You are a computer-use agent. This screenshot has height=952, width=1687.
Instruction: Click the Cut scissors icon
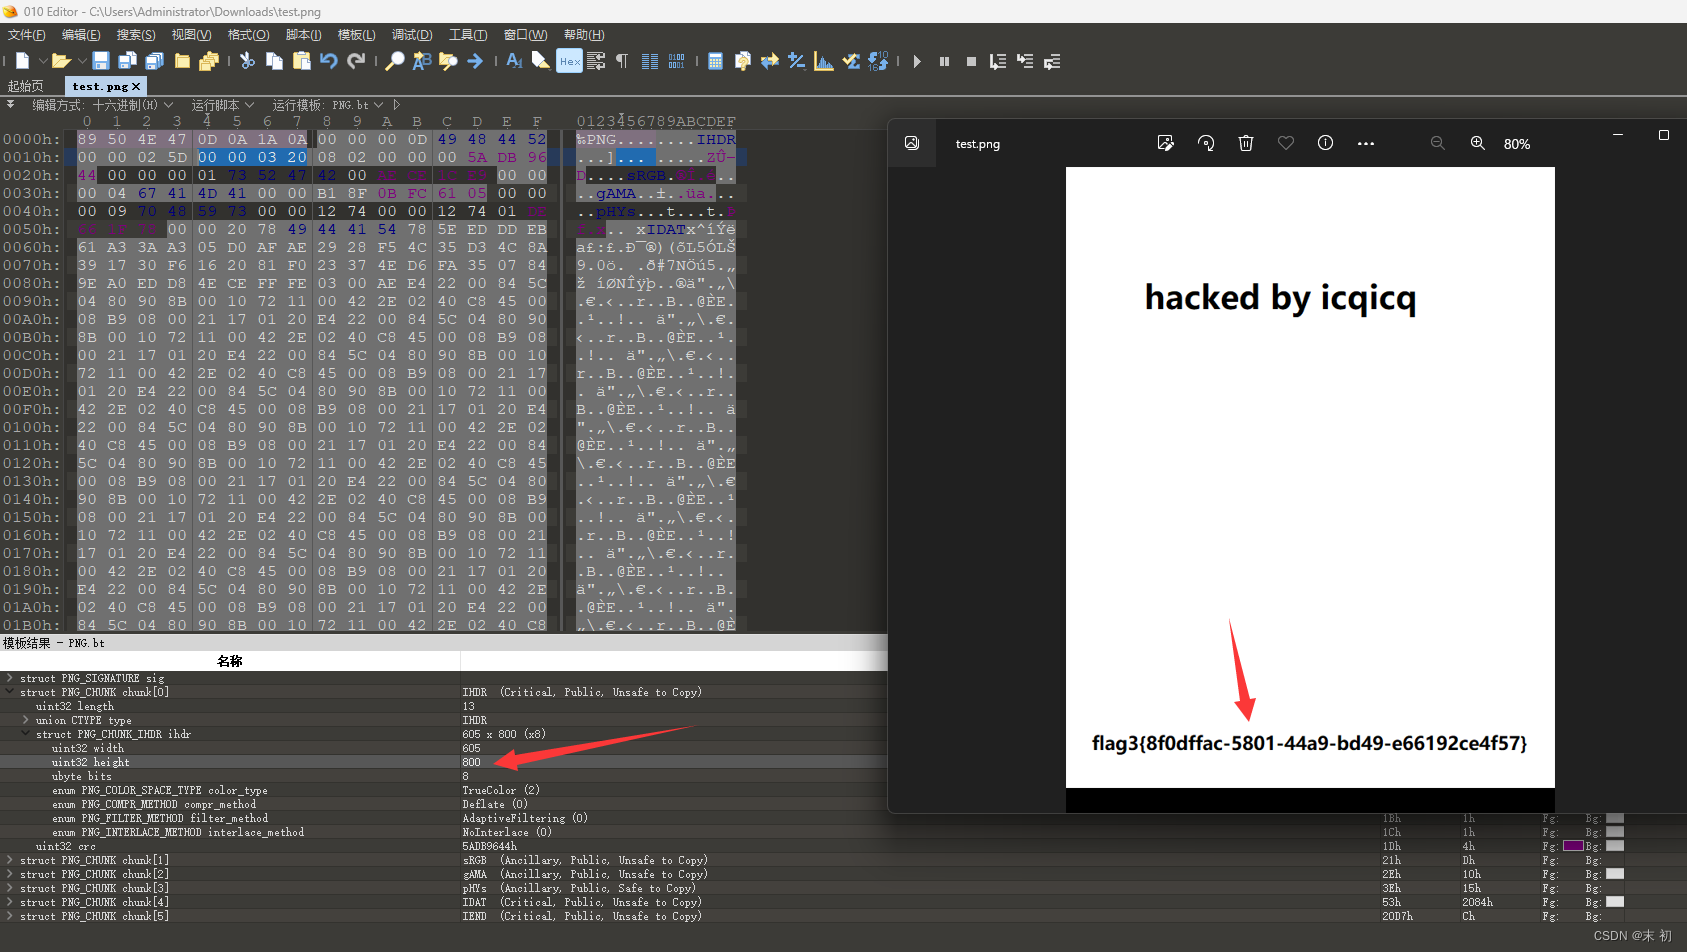point(247,61)
